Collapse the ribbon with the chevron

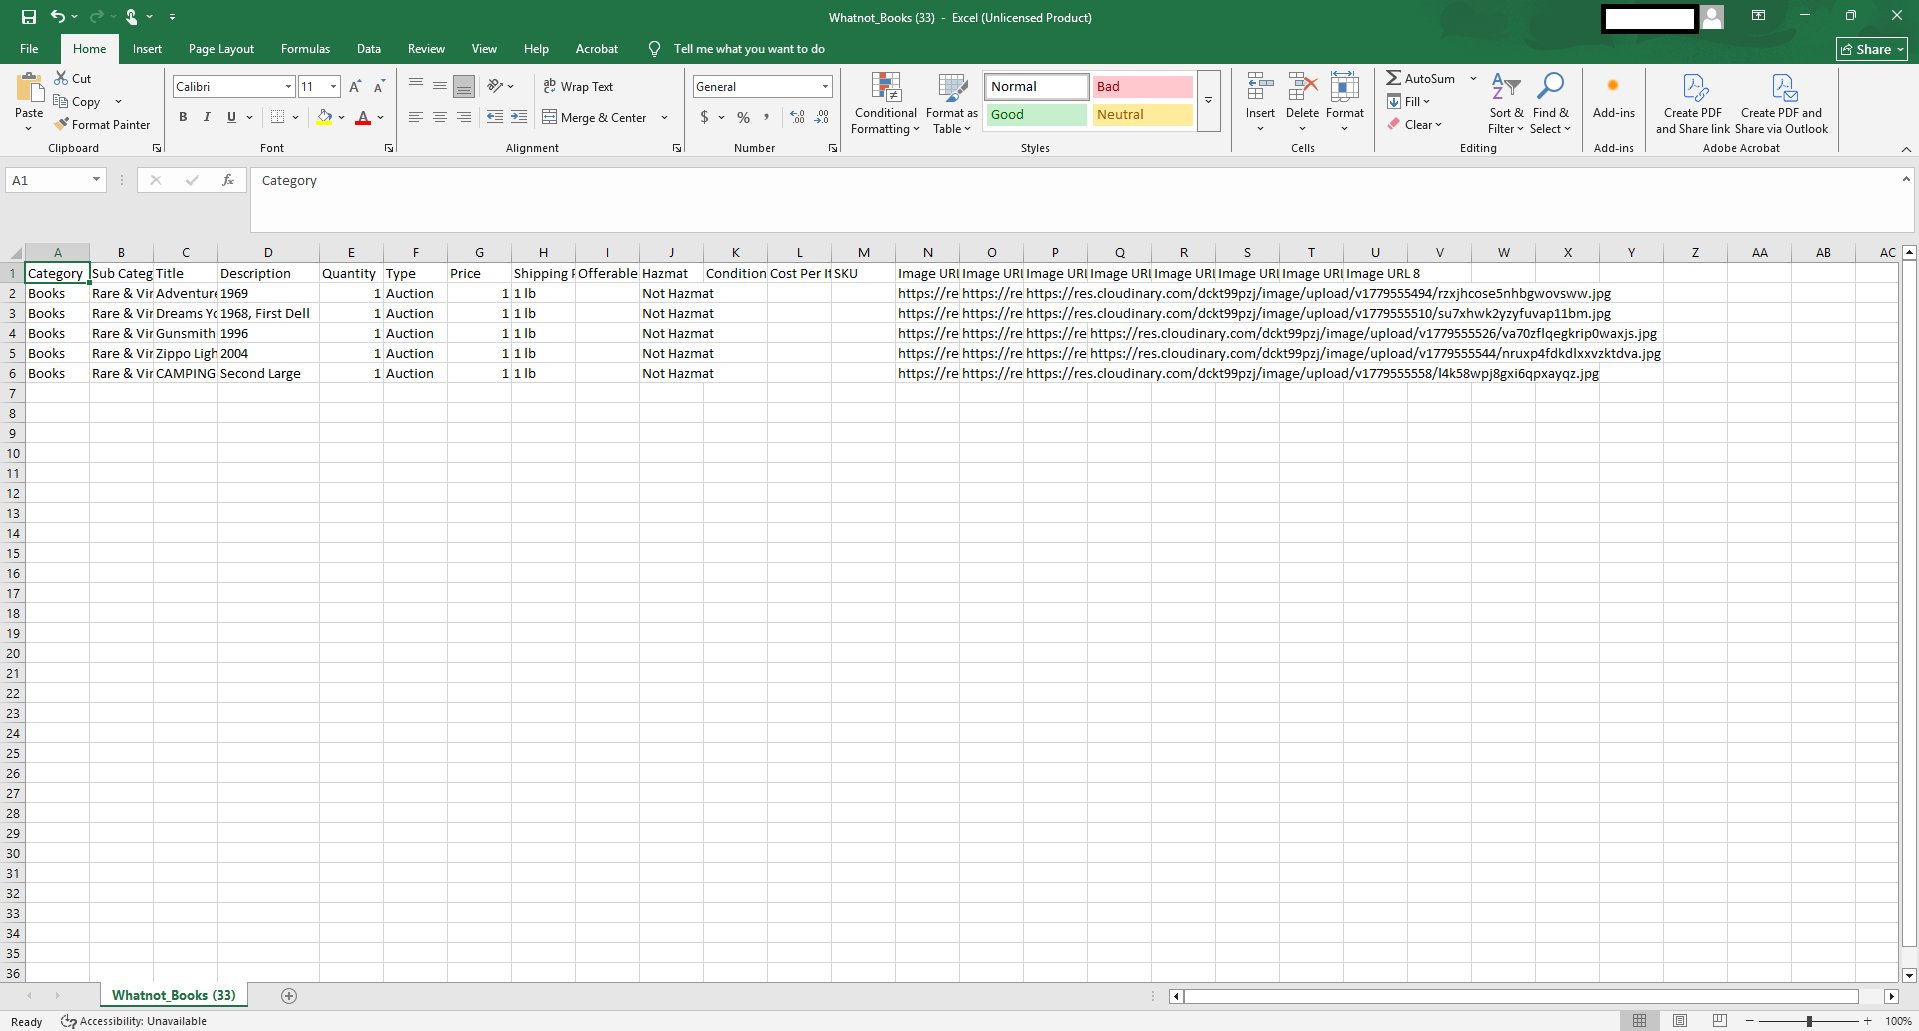1906,149
